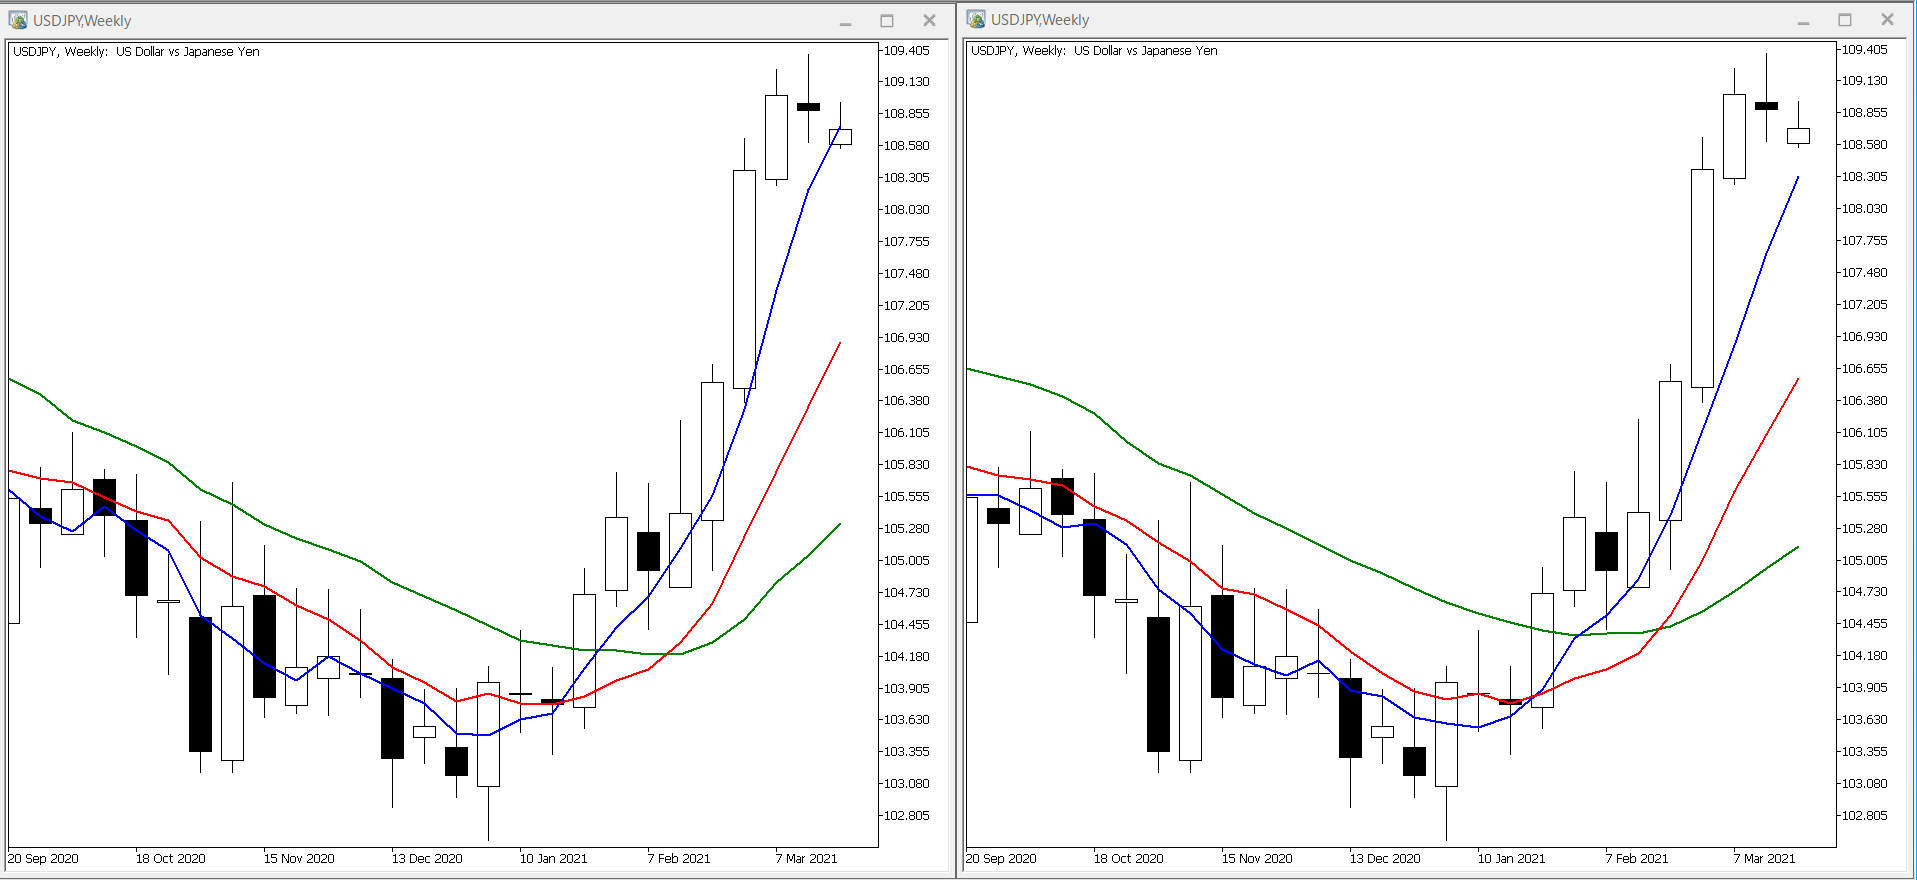Click the 108.580 price label in left chart
Screen dimensions: 1917x880
pyautogui.click(x=906, y=146)
